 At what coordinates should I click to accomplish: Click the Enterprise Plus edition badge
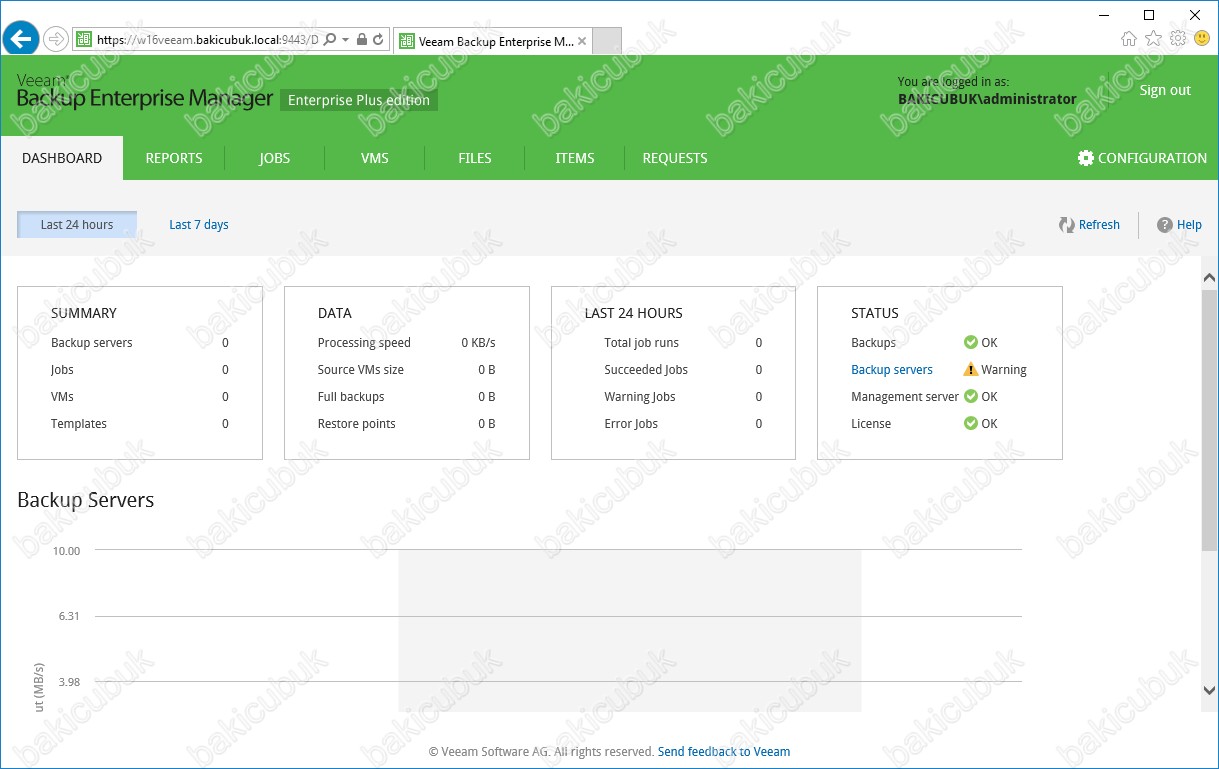(359, 100)
